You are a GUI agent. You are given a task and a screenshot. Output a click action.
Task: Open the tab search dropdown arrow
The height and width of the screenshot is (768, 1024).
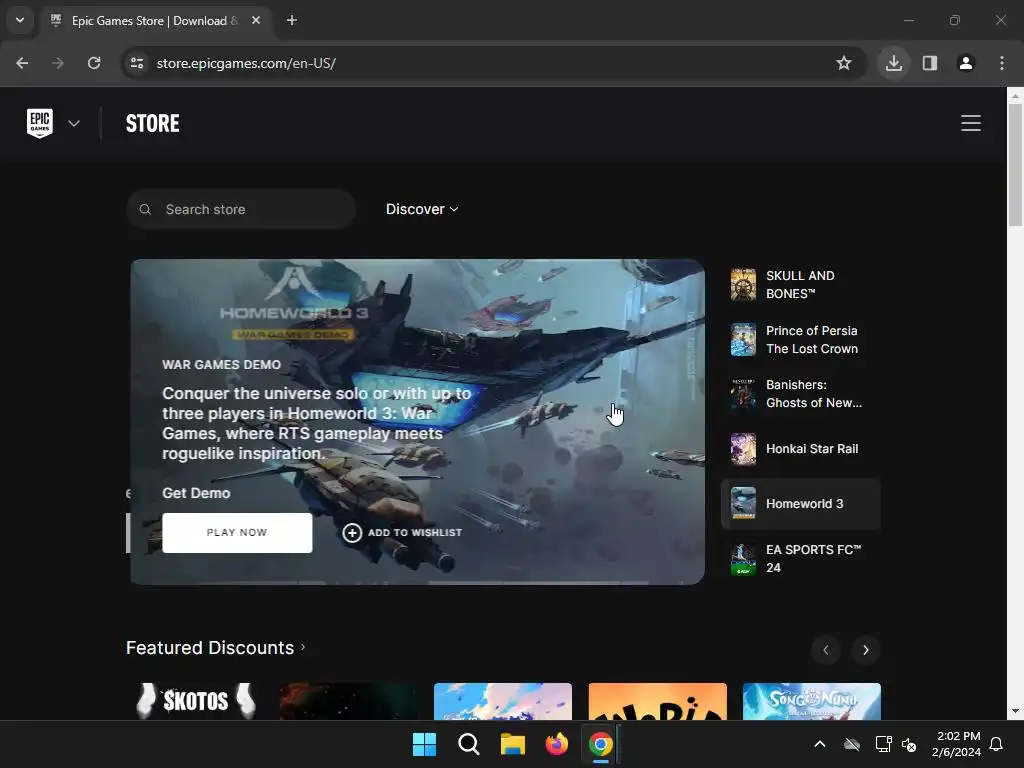(x=20, y=20)
